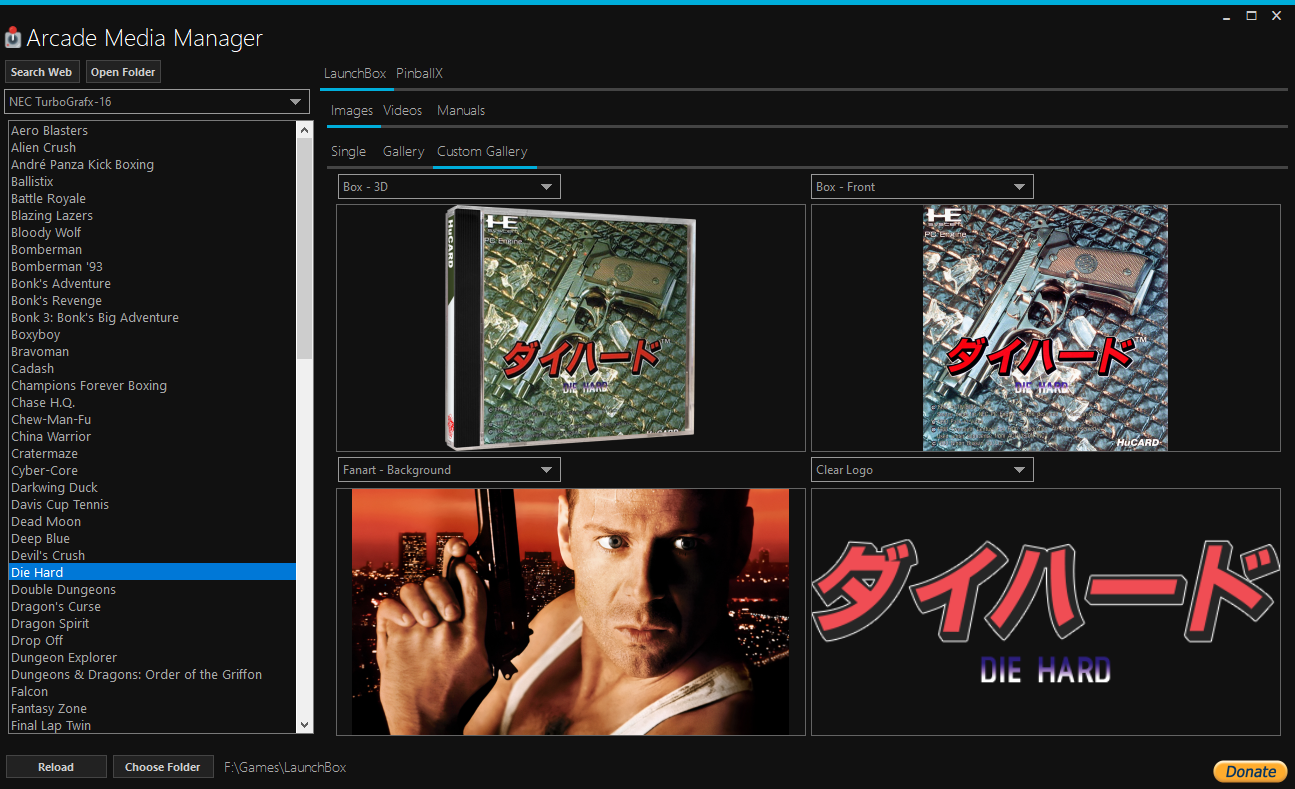Select Darkwing Duck in the game list

pyautogui.click(x=152, y=488)
